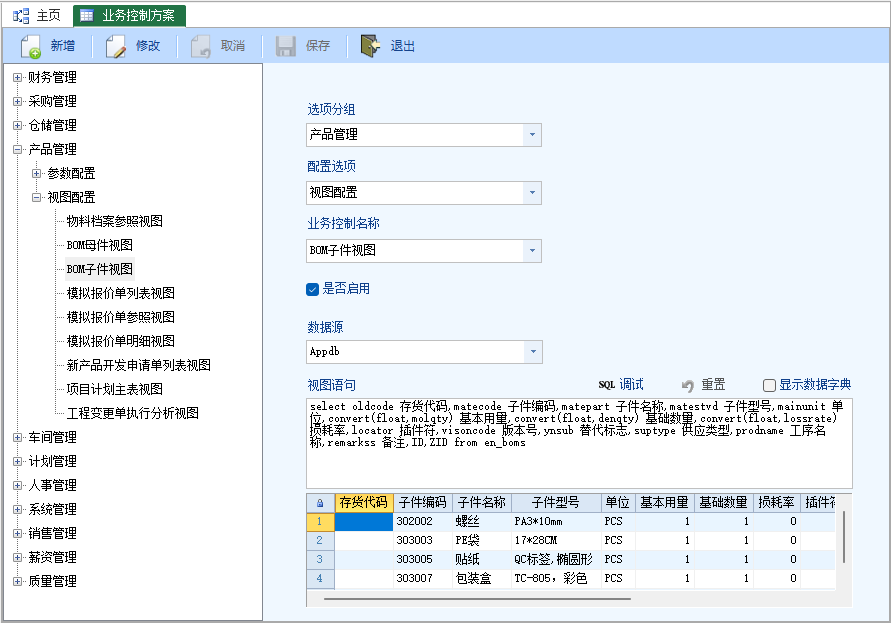This screenshot has width=891, height=623.
Task: Switch to the 主页 tab
Action: pos(37,16)
